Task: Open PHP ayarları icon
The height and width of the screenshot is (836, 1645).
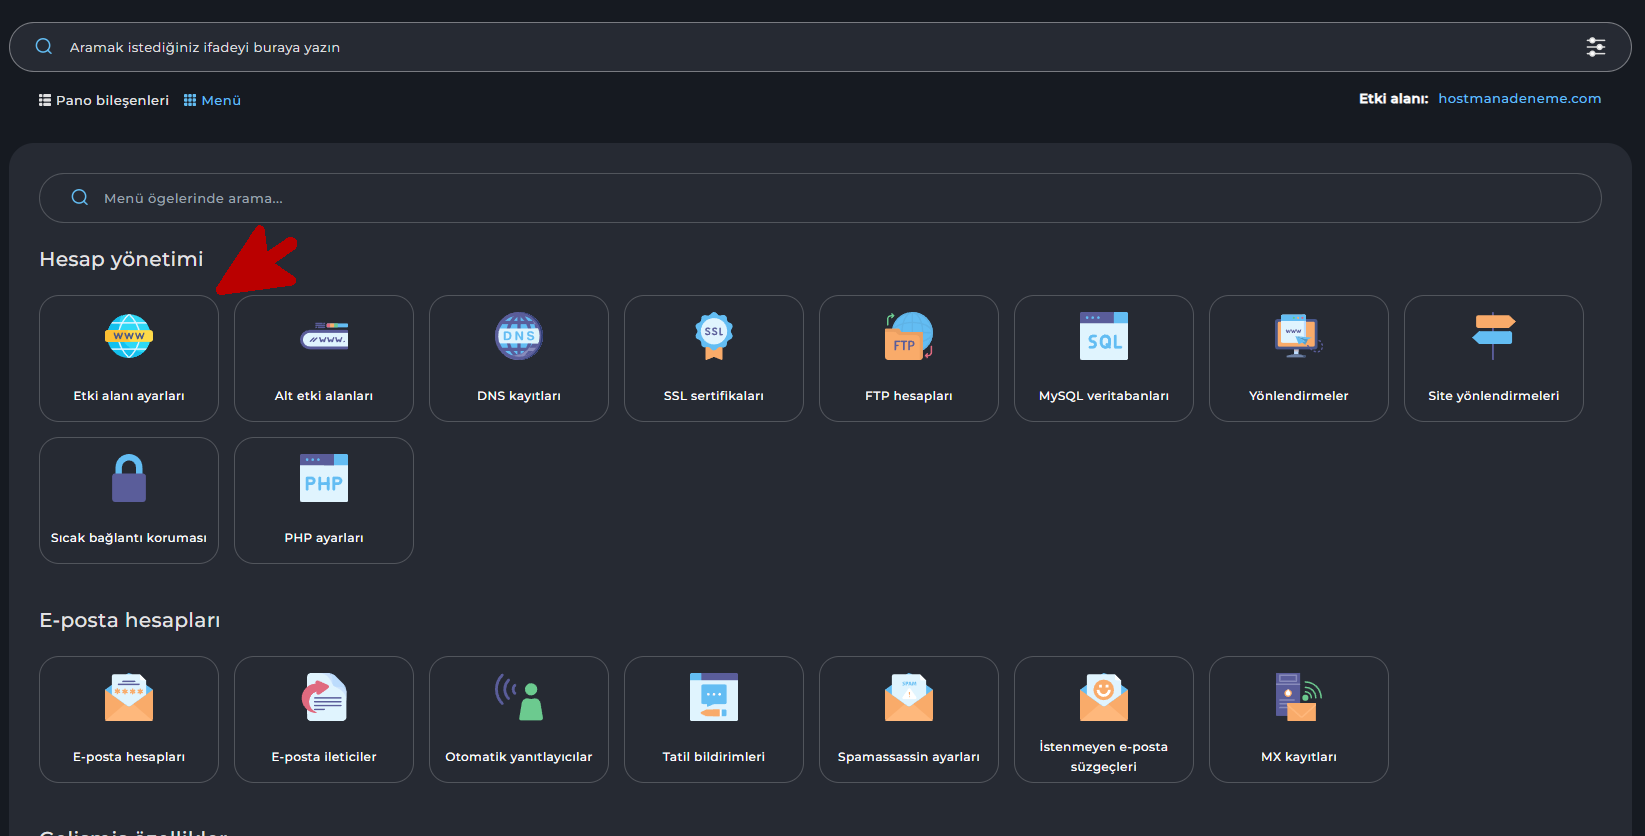Action: pyautogui.click(x=324, y=478)
